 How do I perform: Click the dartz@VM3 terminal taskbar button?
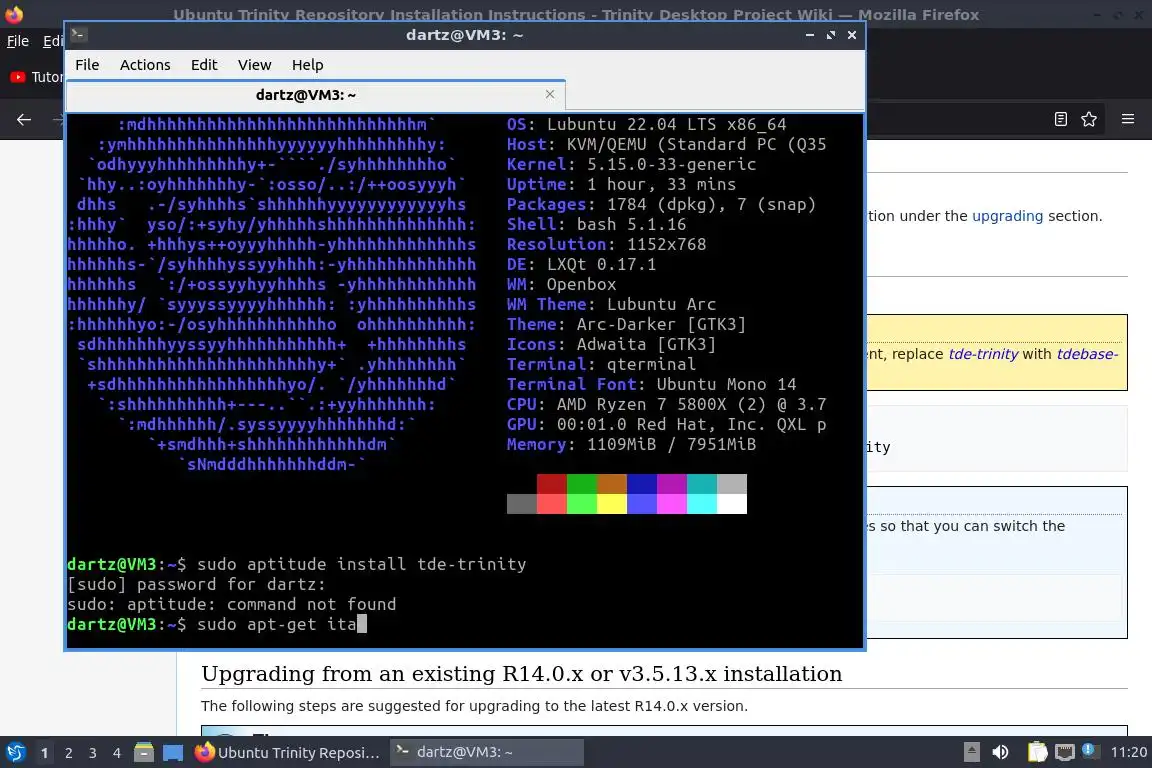[x=486, y=752]
